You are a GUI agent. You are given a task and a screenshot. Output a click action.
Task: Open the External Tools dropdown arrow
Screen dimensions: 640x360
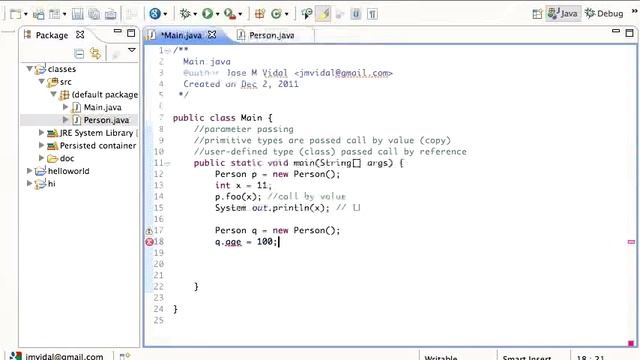click(x=240, y=14)
